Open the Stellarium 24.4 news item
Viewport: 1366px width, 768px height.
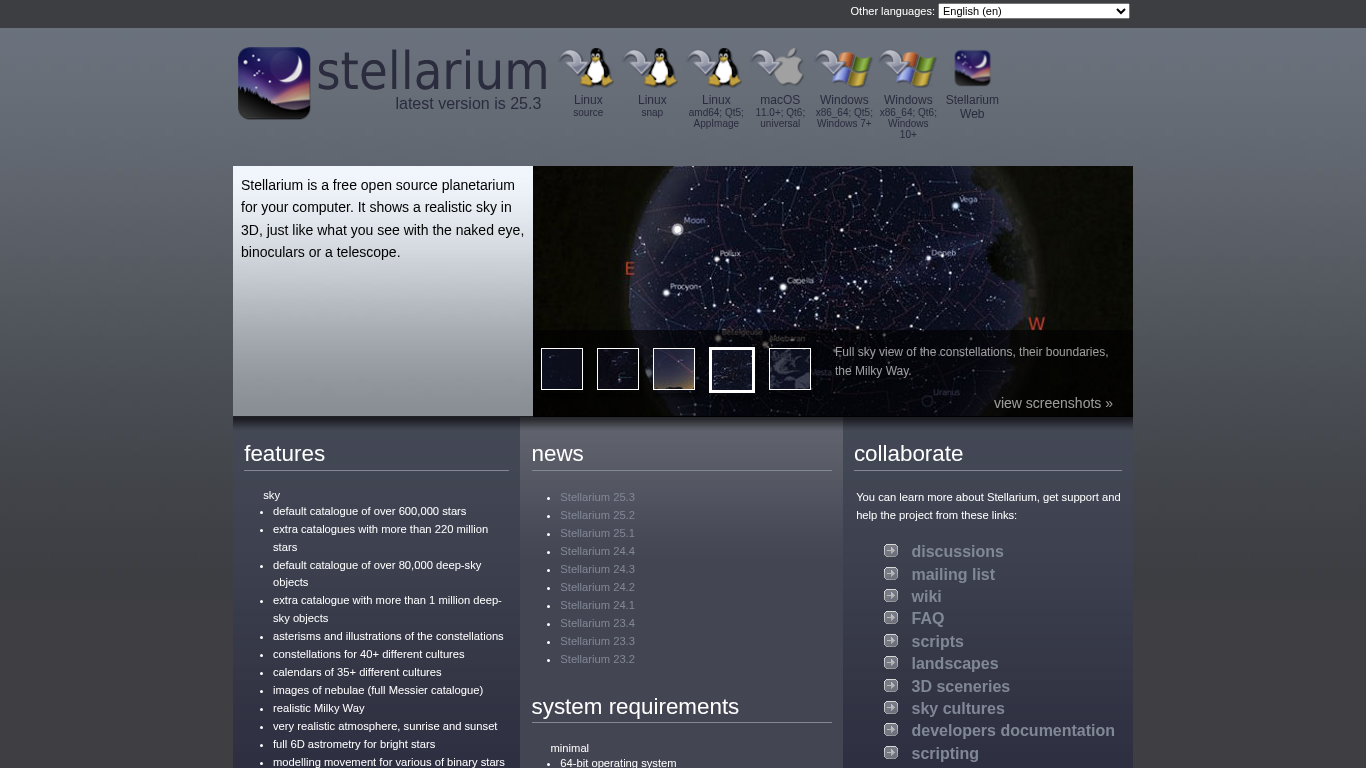tap(597, 551)
